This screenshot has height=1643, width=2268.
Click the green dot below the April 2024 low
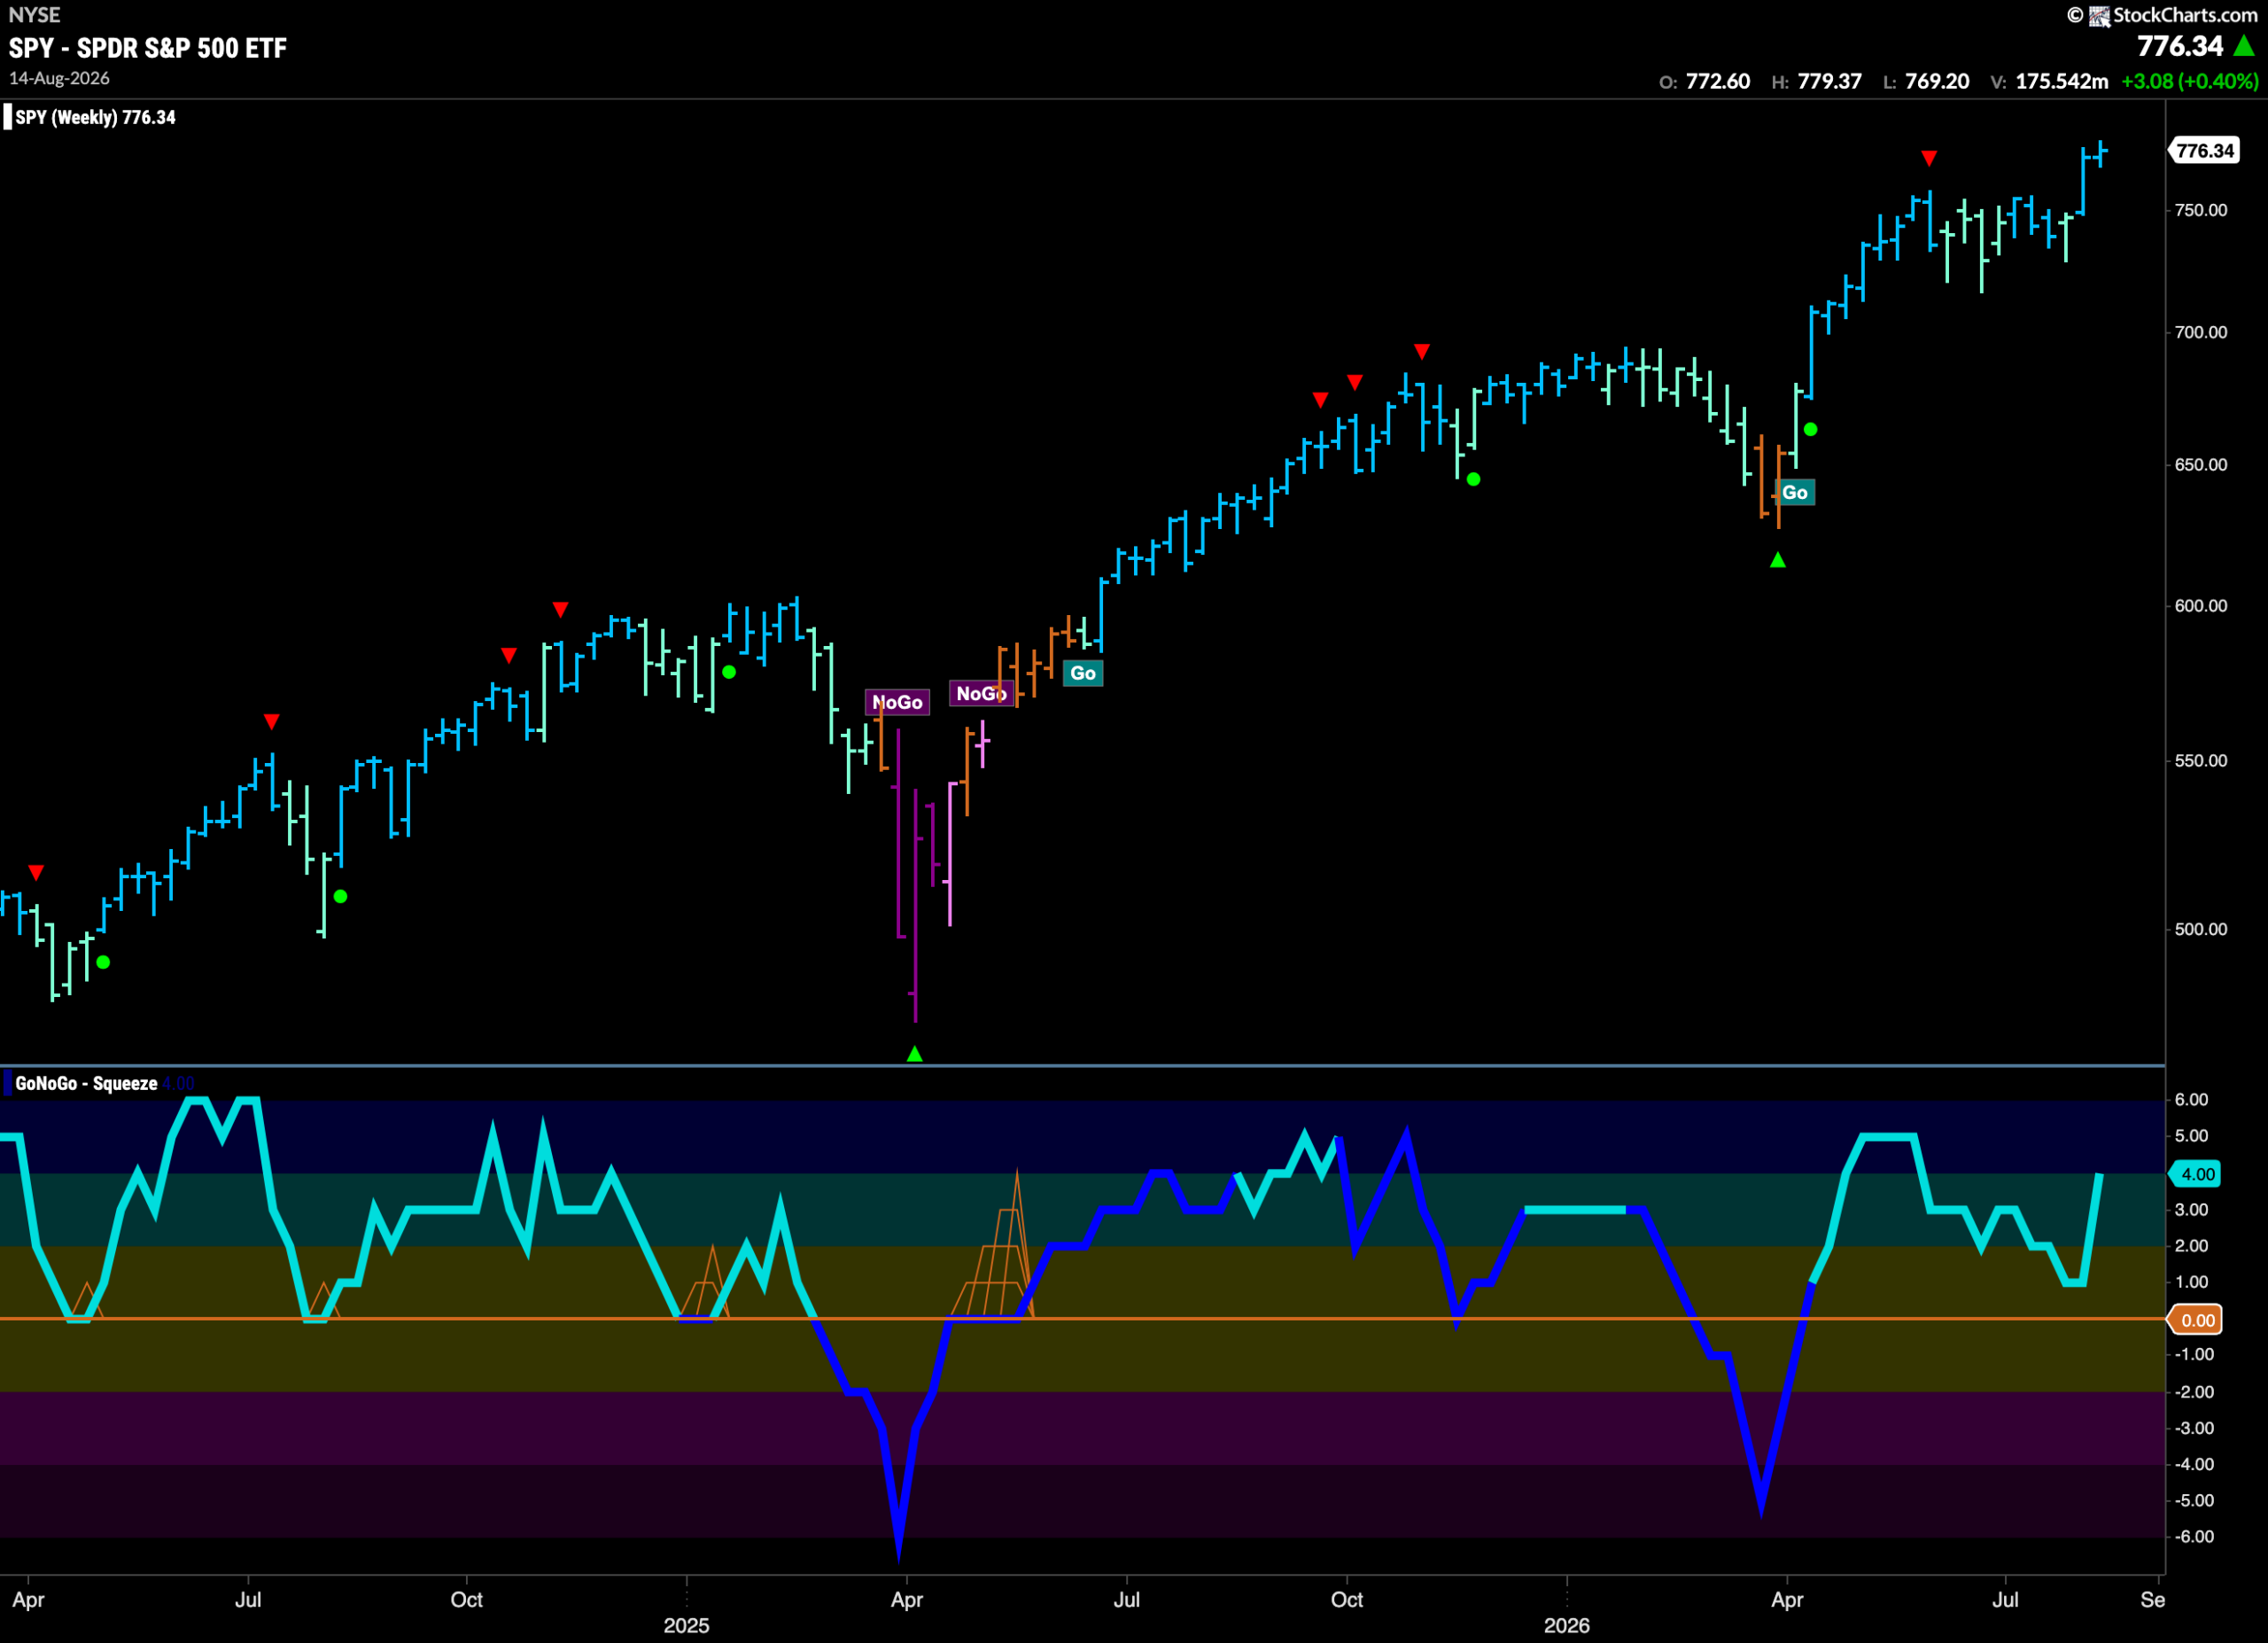(x=103, y=962)
